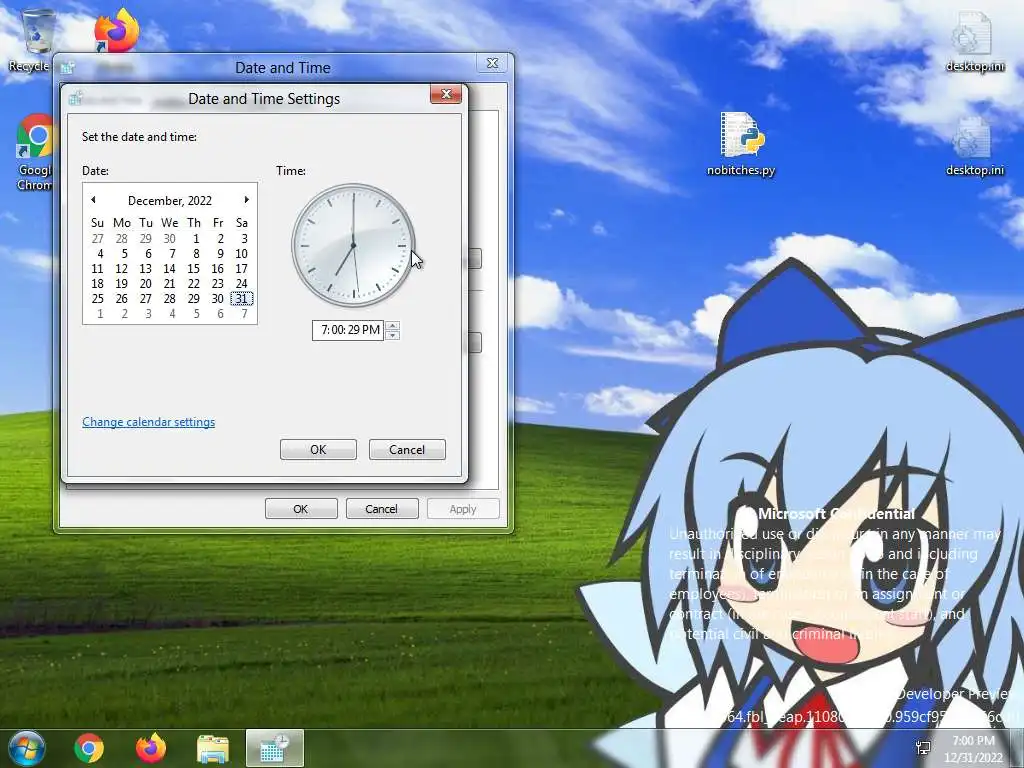Select December 25 in the calendar
The width and height of the screenshot is (1024, 768).
pos(97,298)
